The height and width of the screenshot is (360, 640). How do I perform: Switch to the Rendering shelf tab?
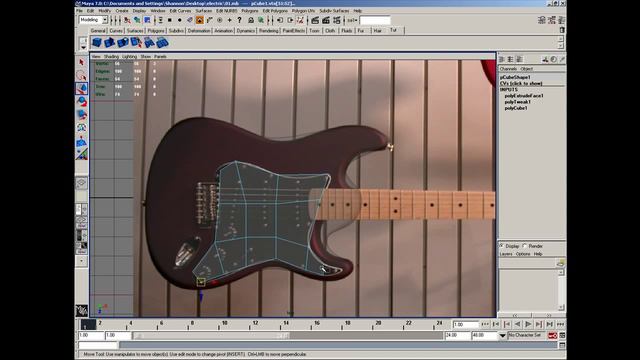click(268, 31)
